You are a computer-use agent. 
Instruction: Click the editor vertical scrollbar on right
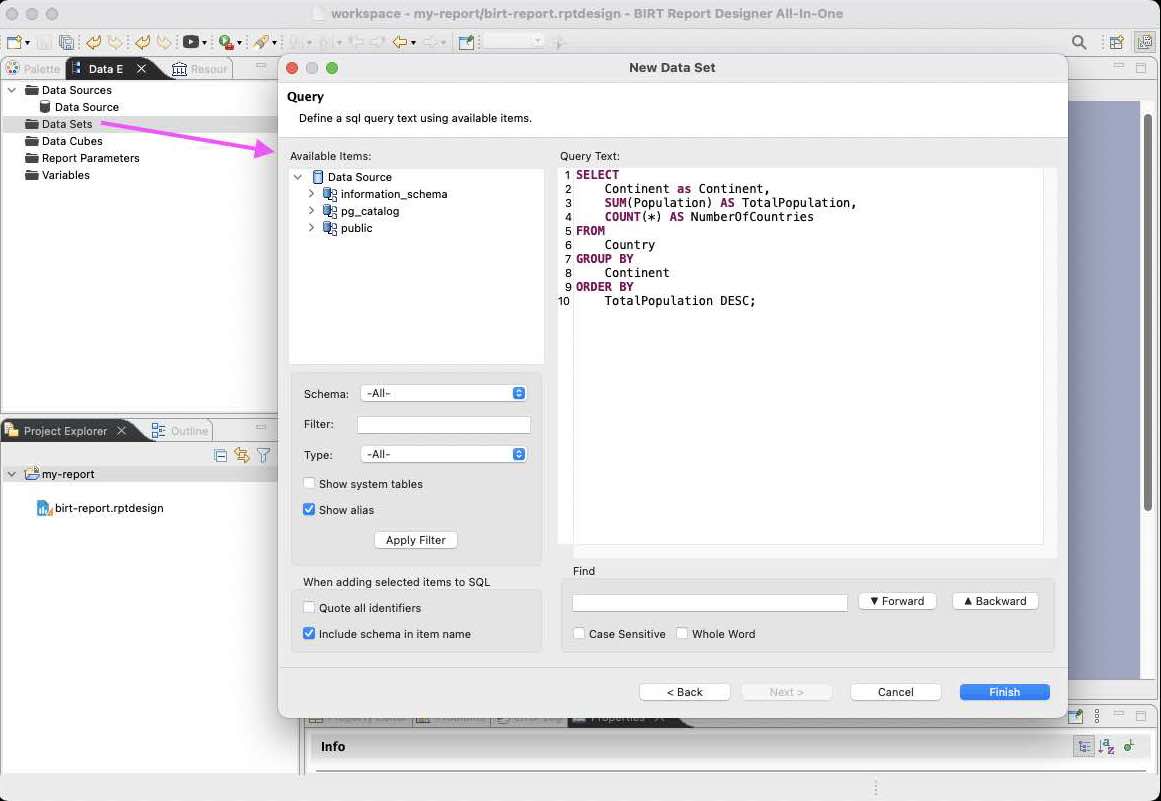1148,311
